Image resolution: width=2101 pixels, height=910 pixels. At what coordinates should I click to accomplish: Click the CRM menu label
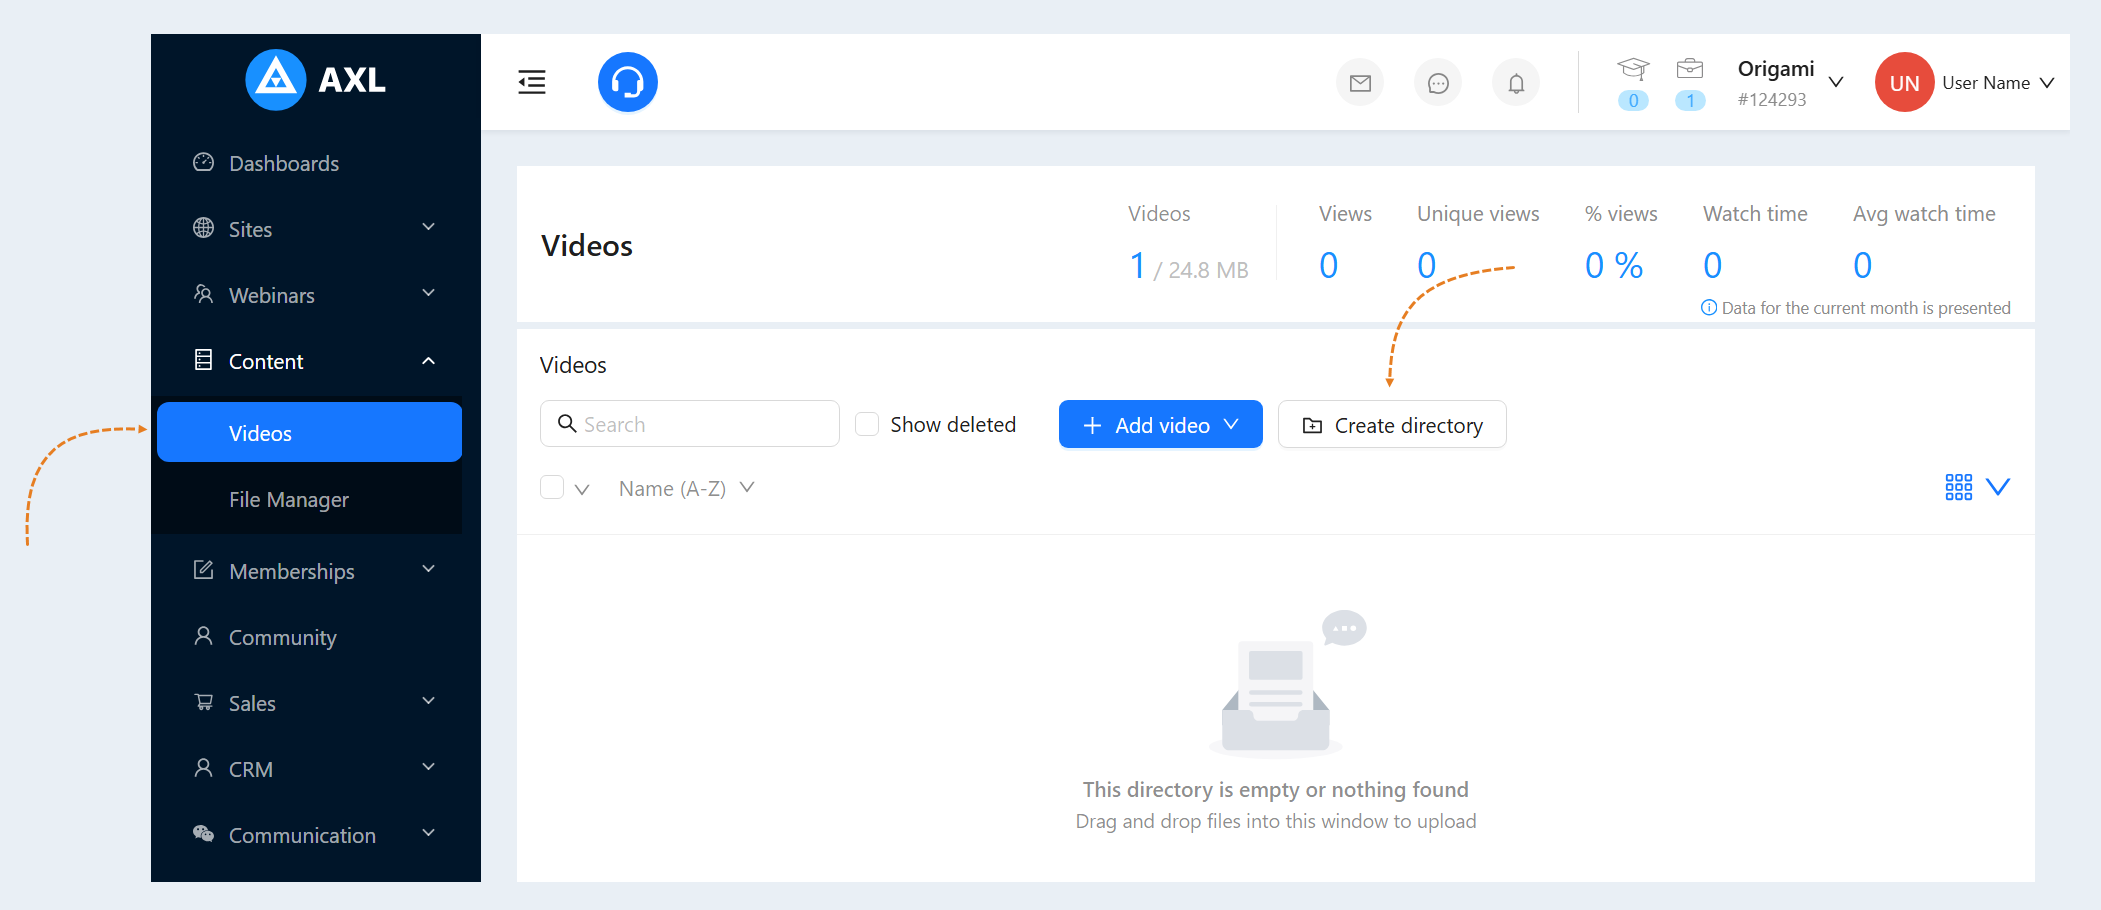(x=251, y=769)
